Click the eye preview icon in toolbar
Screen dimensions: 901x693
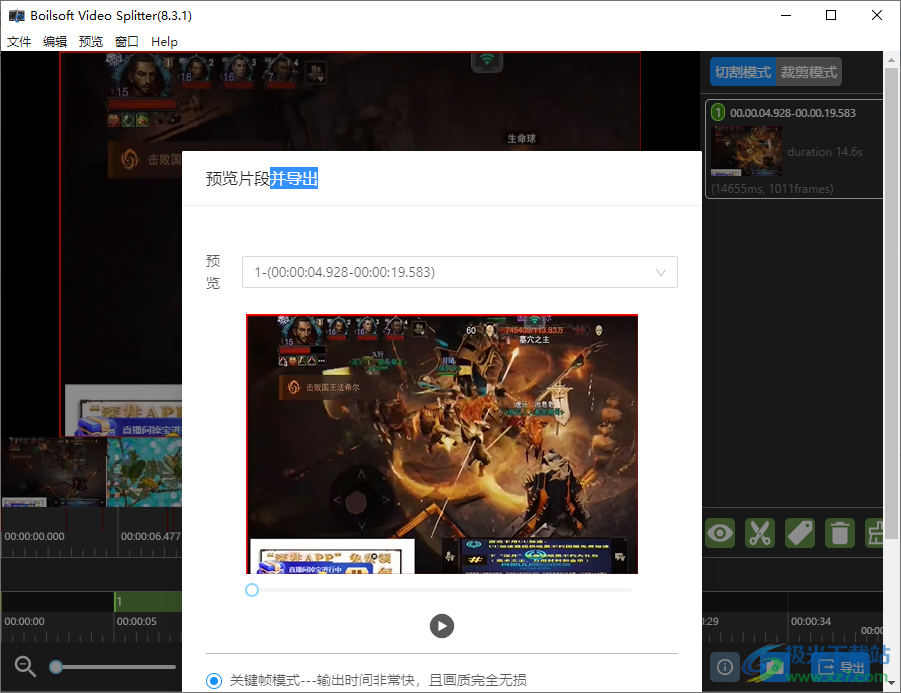(x=720, y=533)
